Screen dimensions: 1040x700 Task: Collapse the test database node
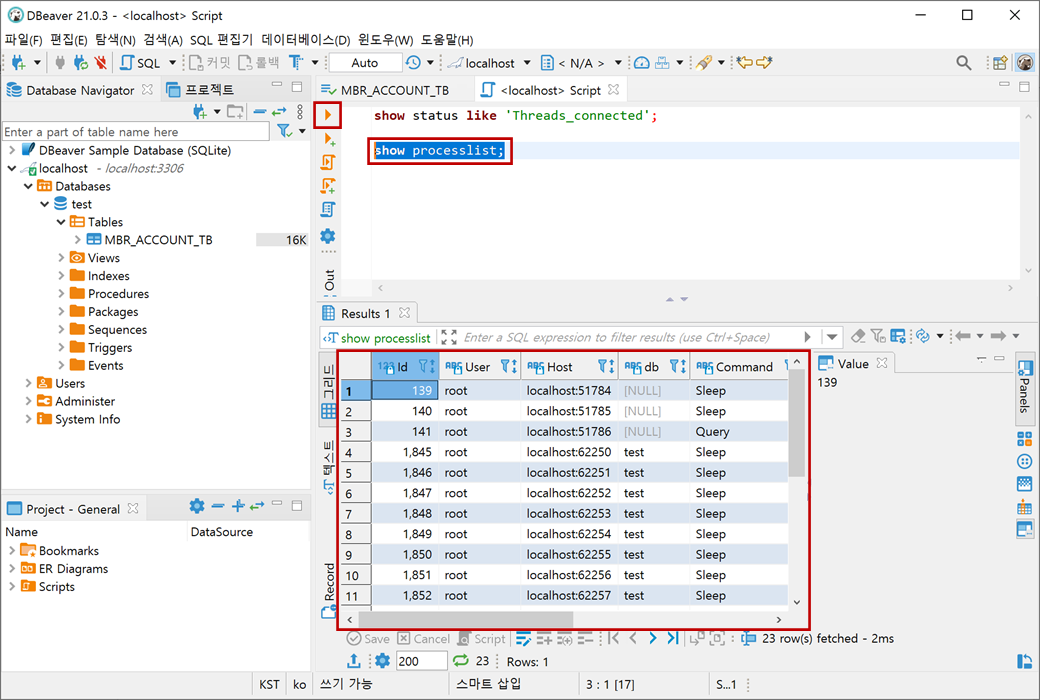pos(44,204)
